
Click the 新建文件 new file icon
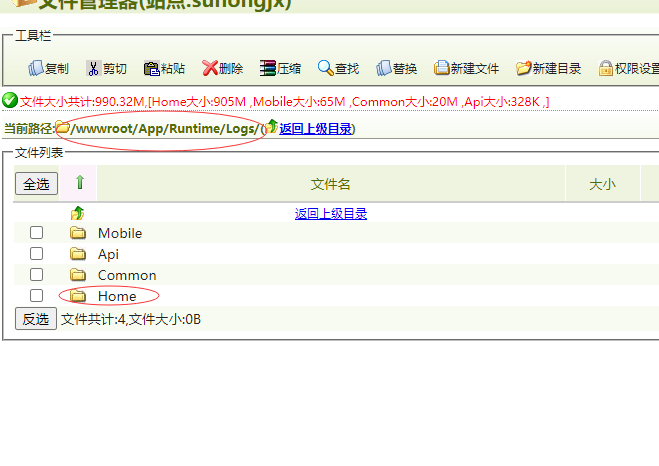[x=442, y=68]
